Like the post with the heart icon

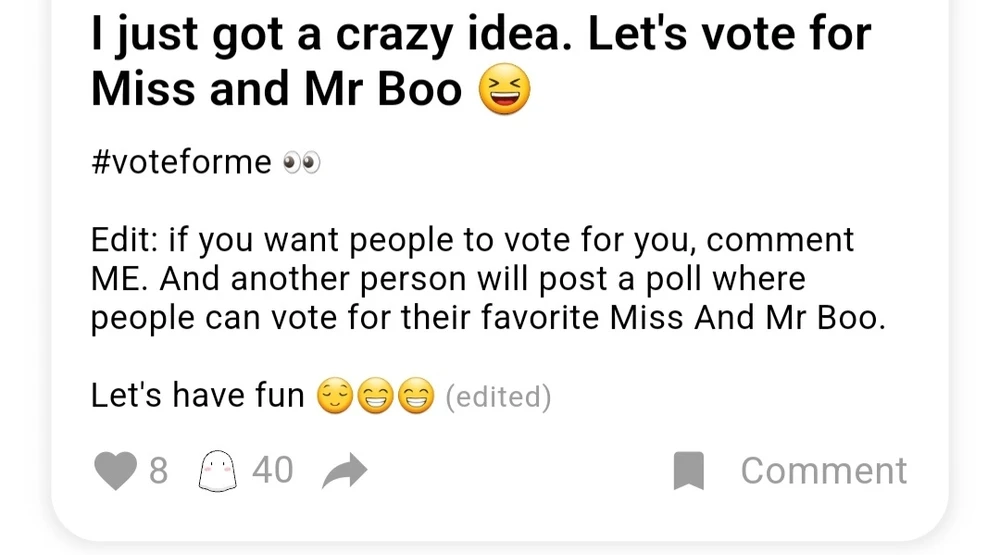tap(115, 471)
